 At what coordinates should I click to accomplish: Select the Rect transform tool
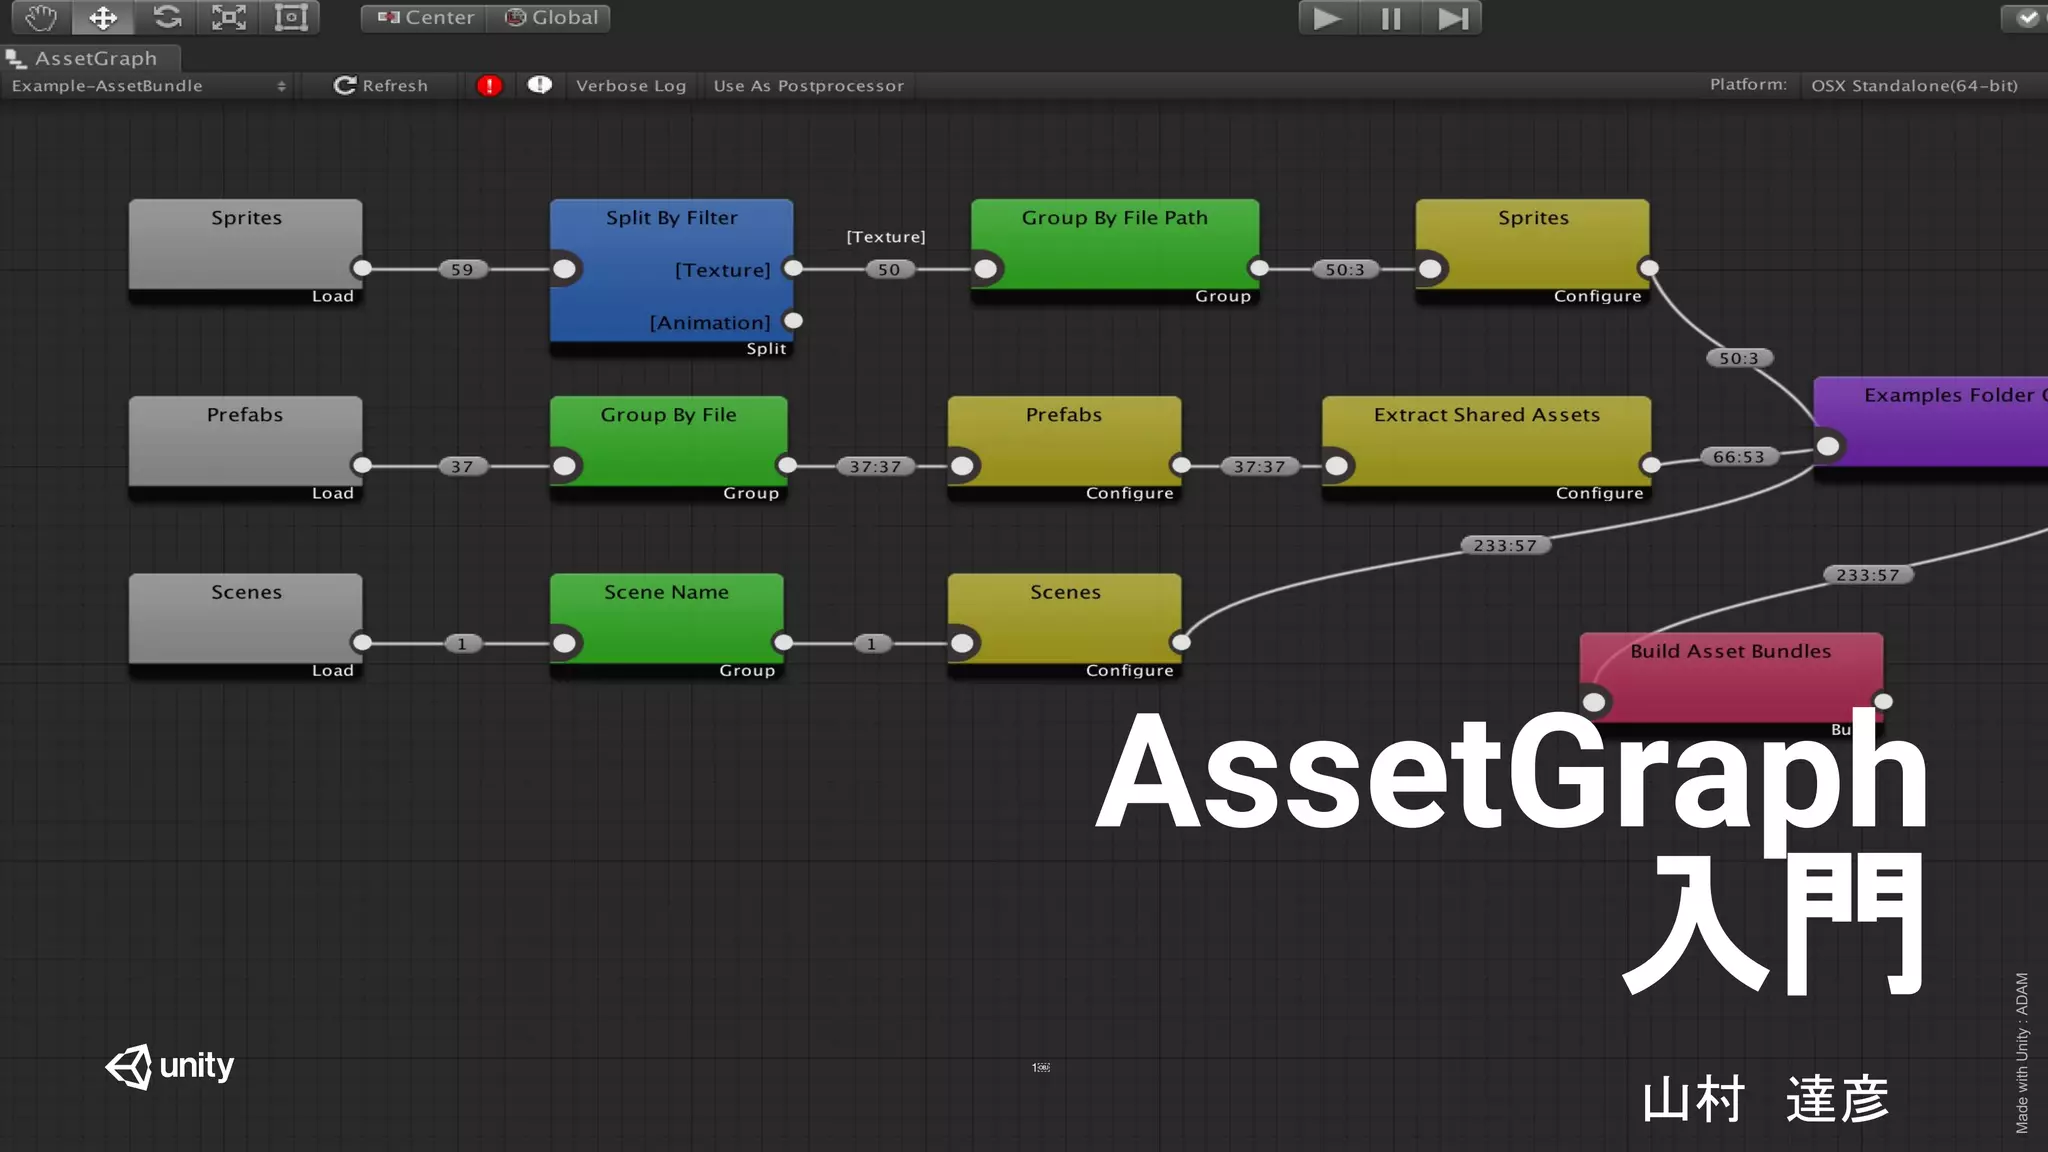290,17
